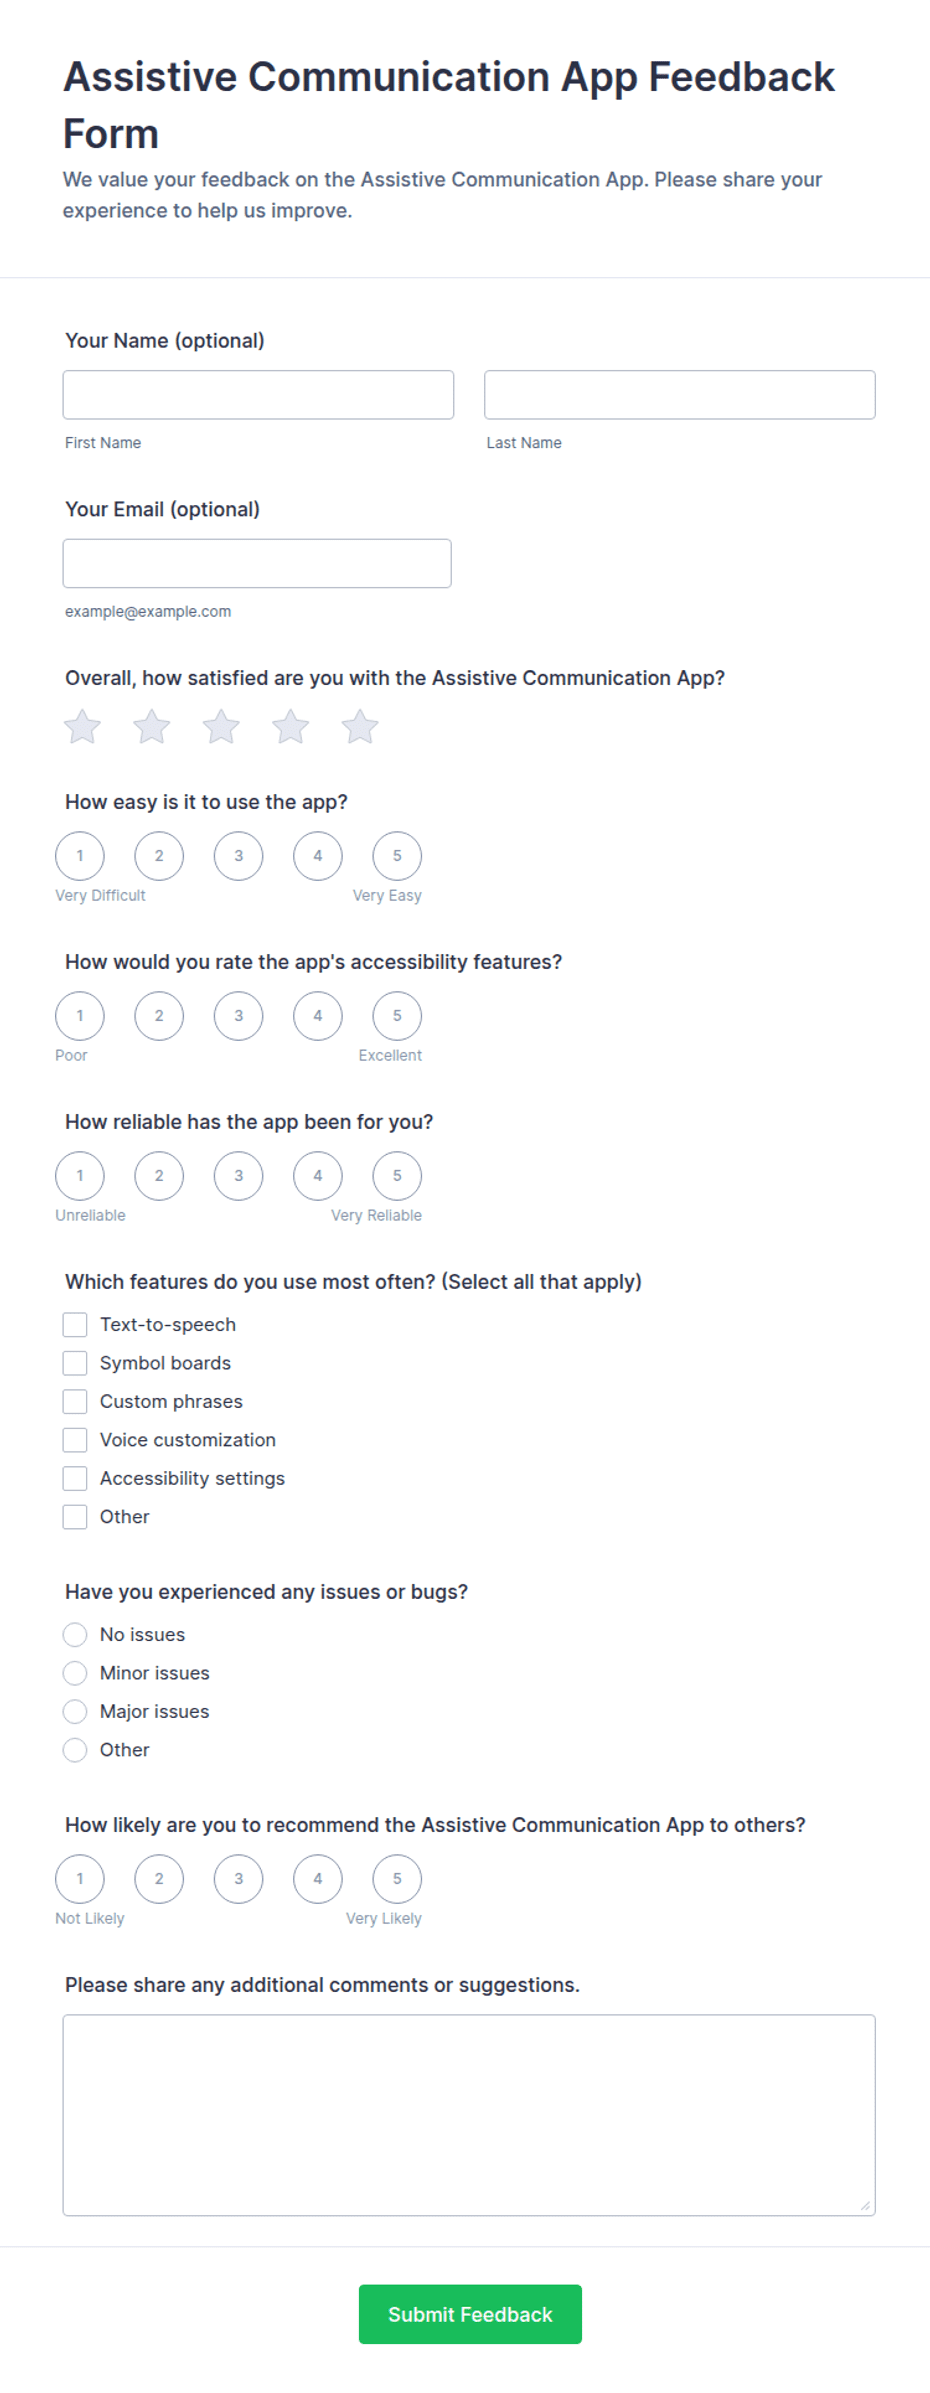Click the First Name input field
930x2393 pixels.
click(258, 395)
